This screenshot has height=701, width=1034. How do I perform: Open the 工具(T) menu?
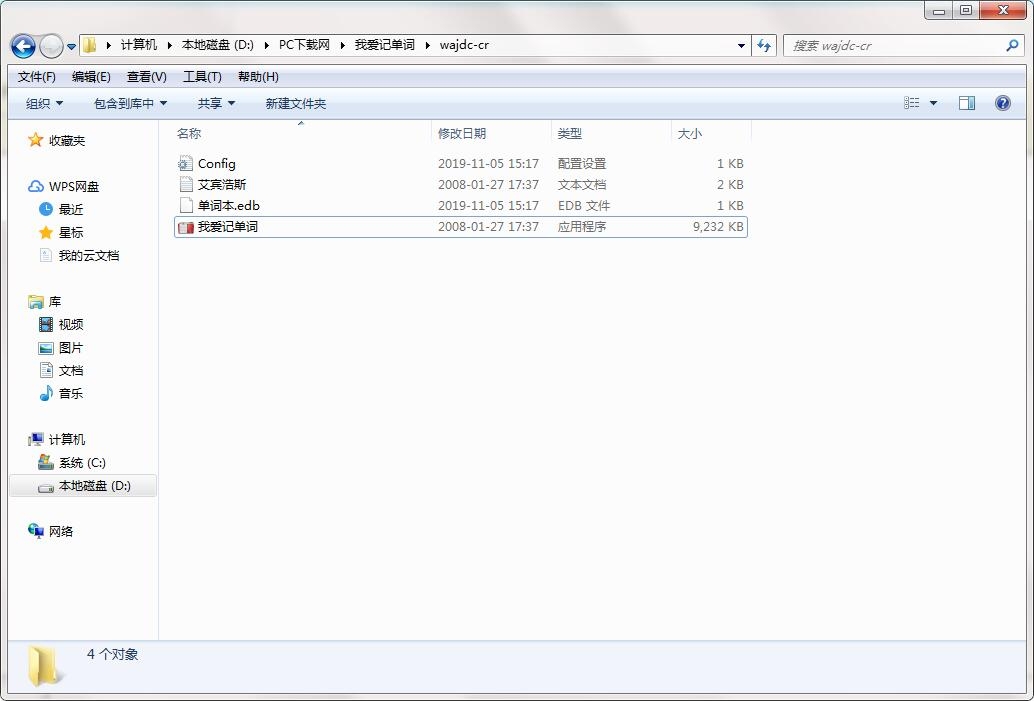click(x=202, y=76)
